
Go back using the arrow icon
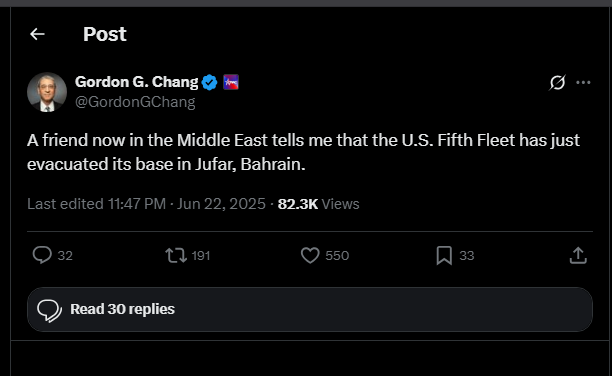coord(37,34)
